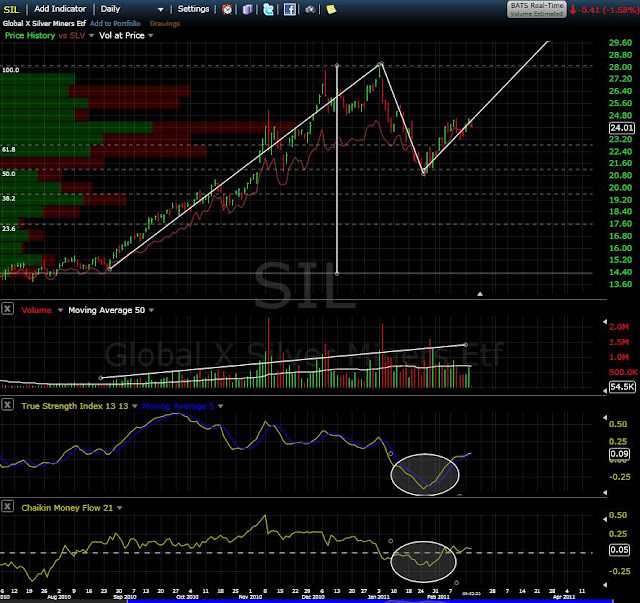Click the 23.6 Fibonacci level label
The image size is (640, 603).
tap(9, 228)
